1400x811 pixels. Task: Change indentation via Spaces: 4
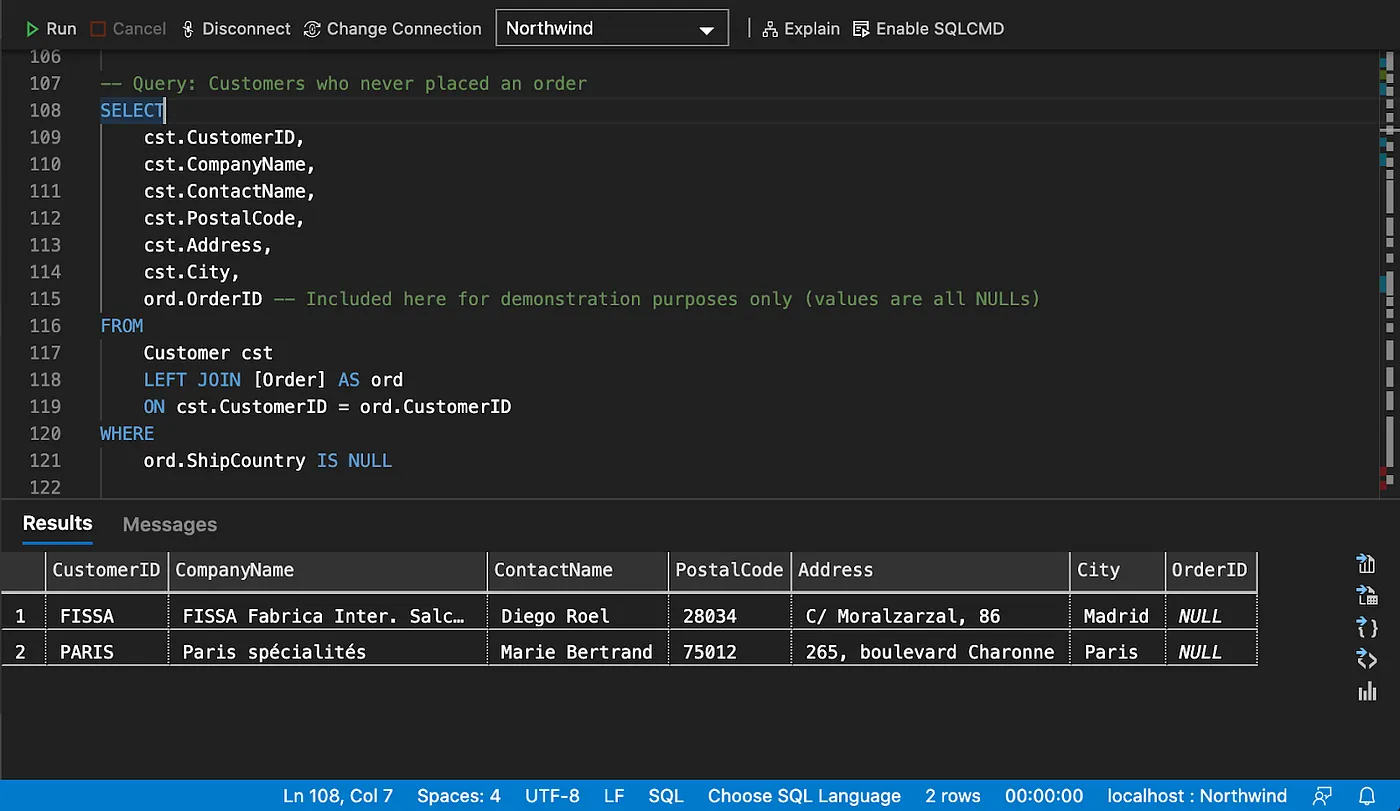click(x=459, y=796)
